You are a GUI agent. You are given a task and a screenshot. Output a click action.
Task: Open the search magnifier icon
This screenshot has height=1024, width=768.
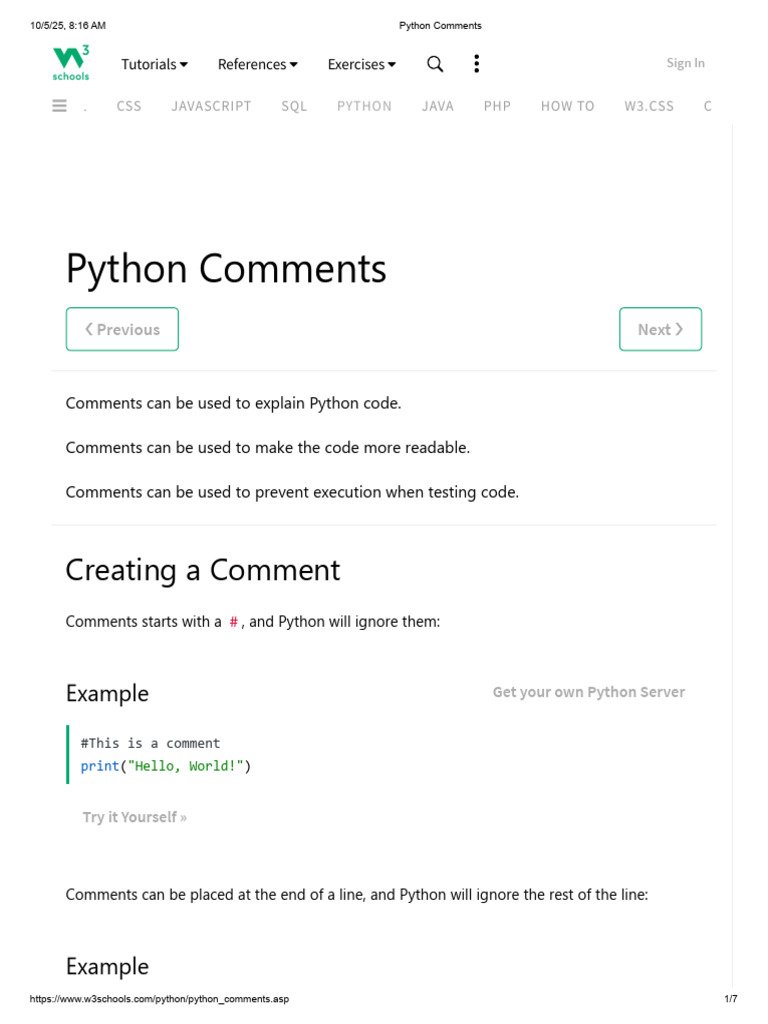(x=435, y=64)
